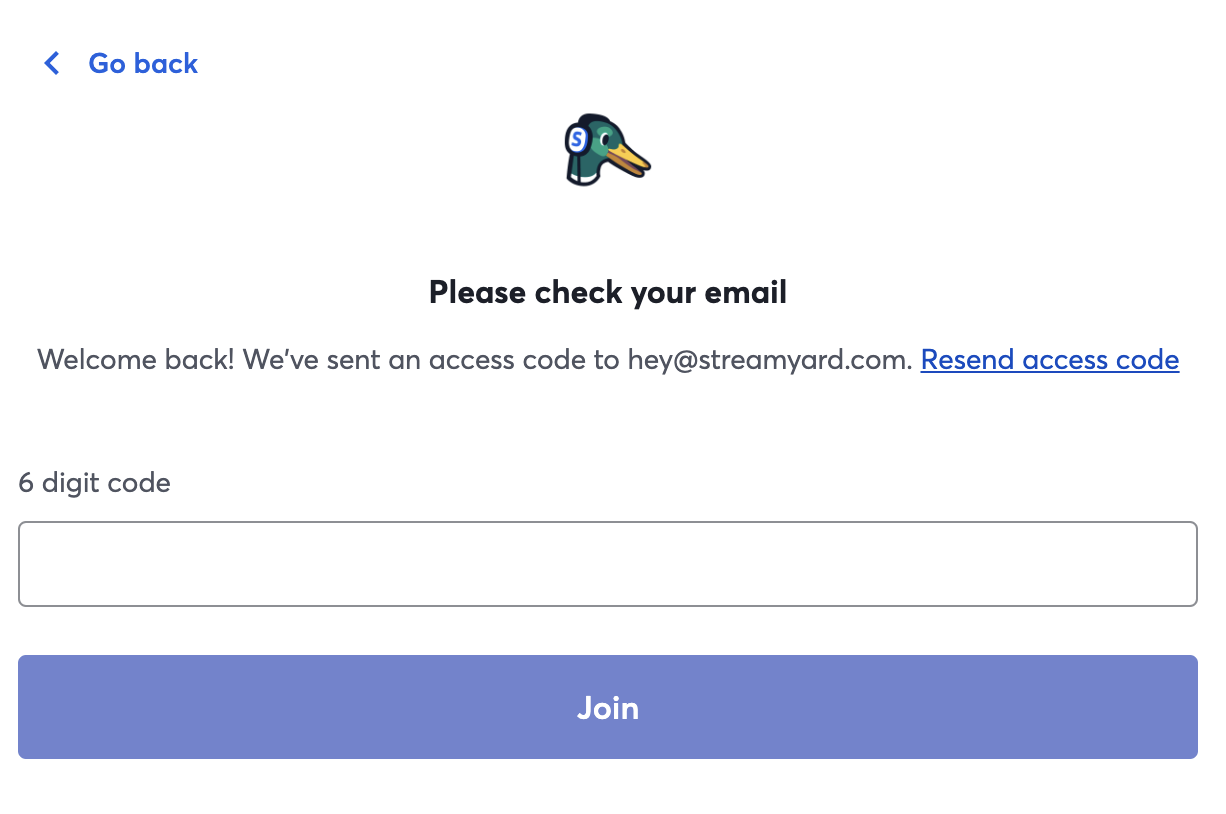Click the hey@streamyard.com email address
This screenshot has width=1226, height=814.
point(770,359)
